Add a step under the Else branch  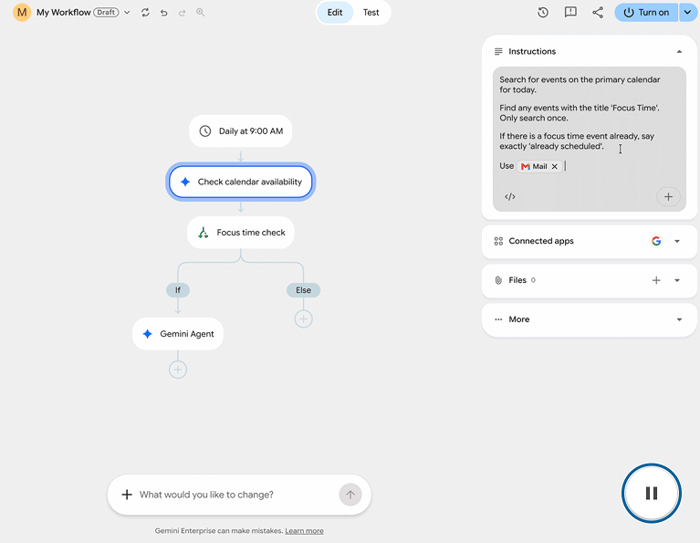[303, 319]
